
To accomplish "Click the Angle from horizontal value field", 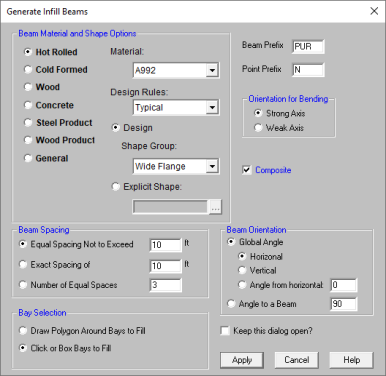I will (344, 285).
